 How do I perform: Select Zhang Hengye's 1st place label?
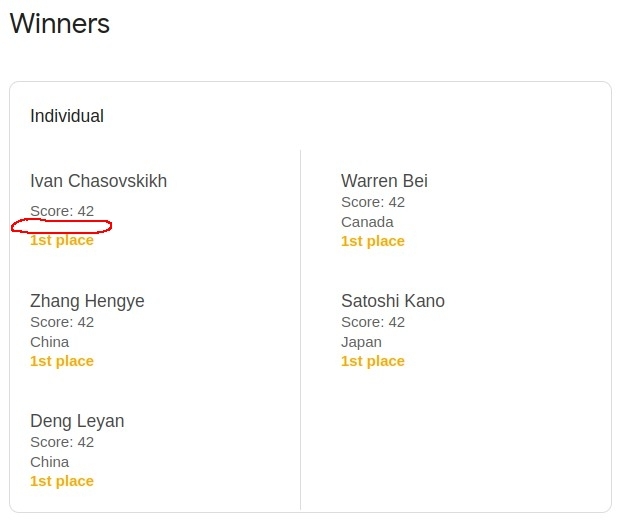(62, 361)
